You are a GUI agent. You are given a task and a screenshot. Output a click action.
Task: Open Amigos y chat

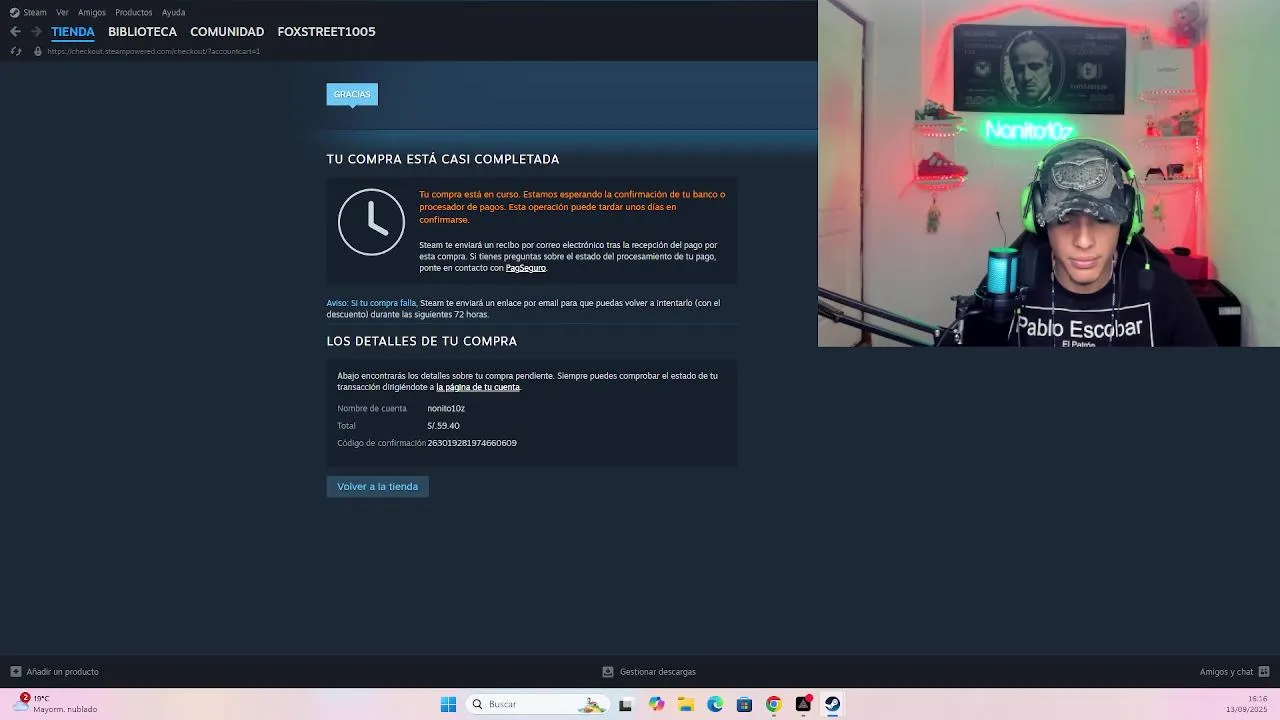click(x=1226, y=672)
